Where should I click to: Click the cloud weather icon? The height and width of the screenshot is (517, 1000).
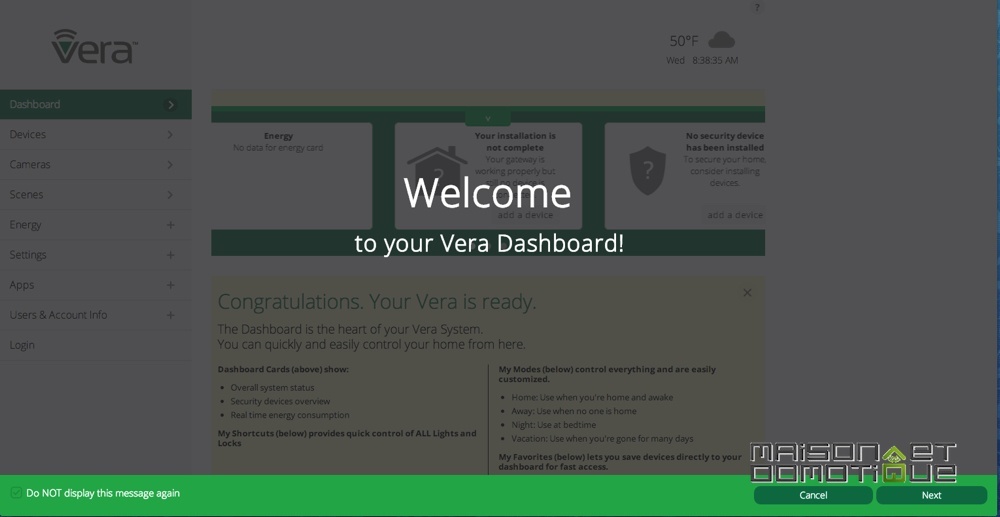[x=721, y=40]
